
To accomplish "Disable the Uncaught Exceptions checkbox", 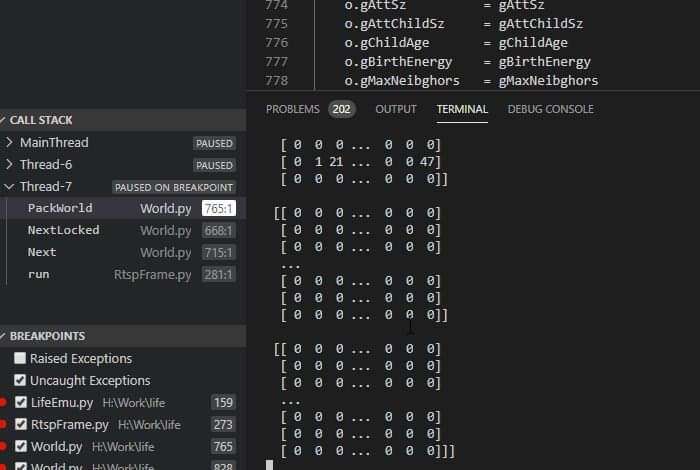I will 20,381.
